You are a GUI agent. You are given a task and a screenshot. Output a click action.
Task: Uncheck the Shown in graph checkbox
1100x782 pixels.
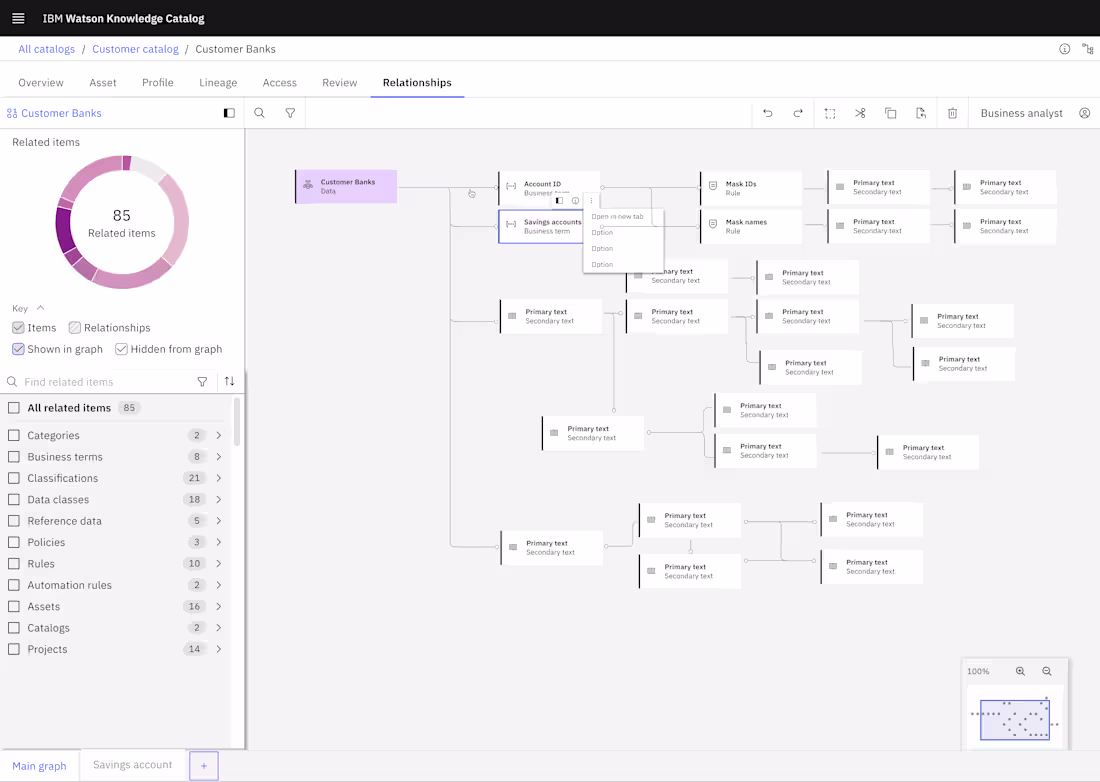pos(18,348)
